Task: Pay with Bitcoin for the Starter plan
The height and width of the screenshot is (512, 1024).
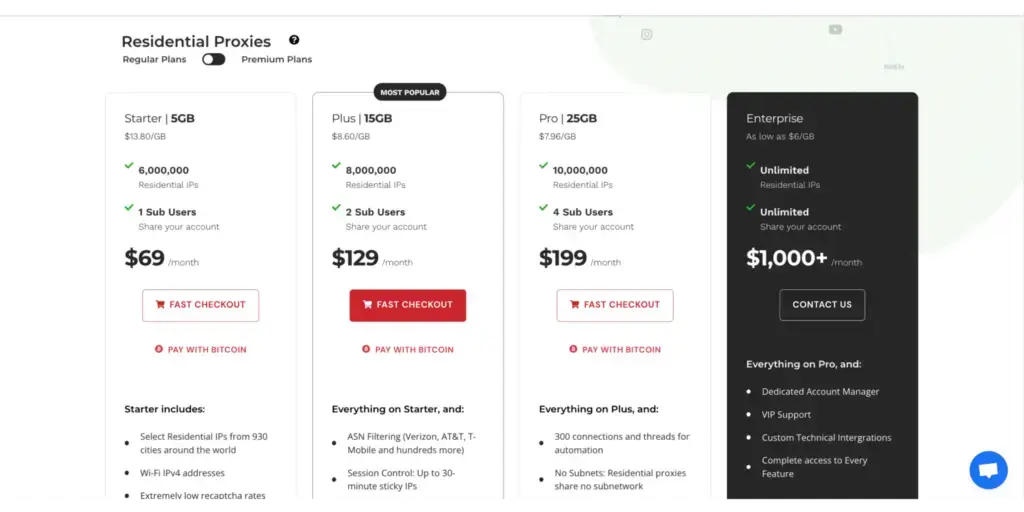Action: pyautogui.click(x=200, y=350)
